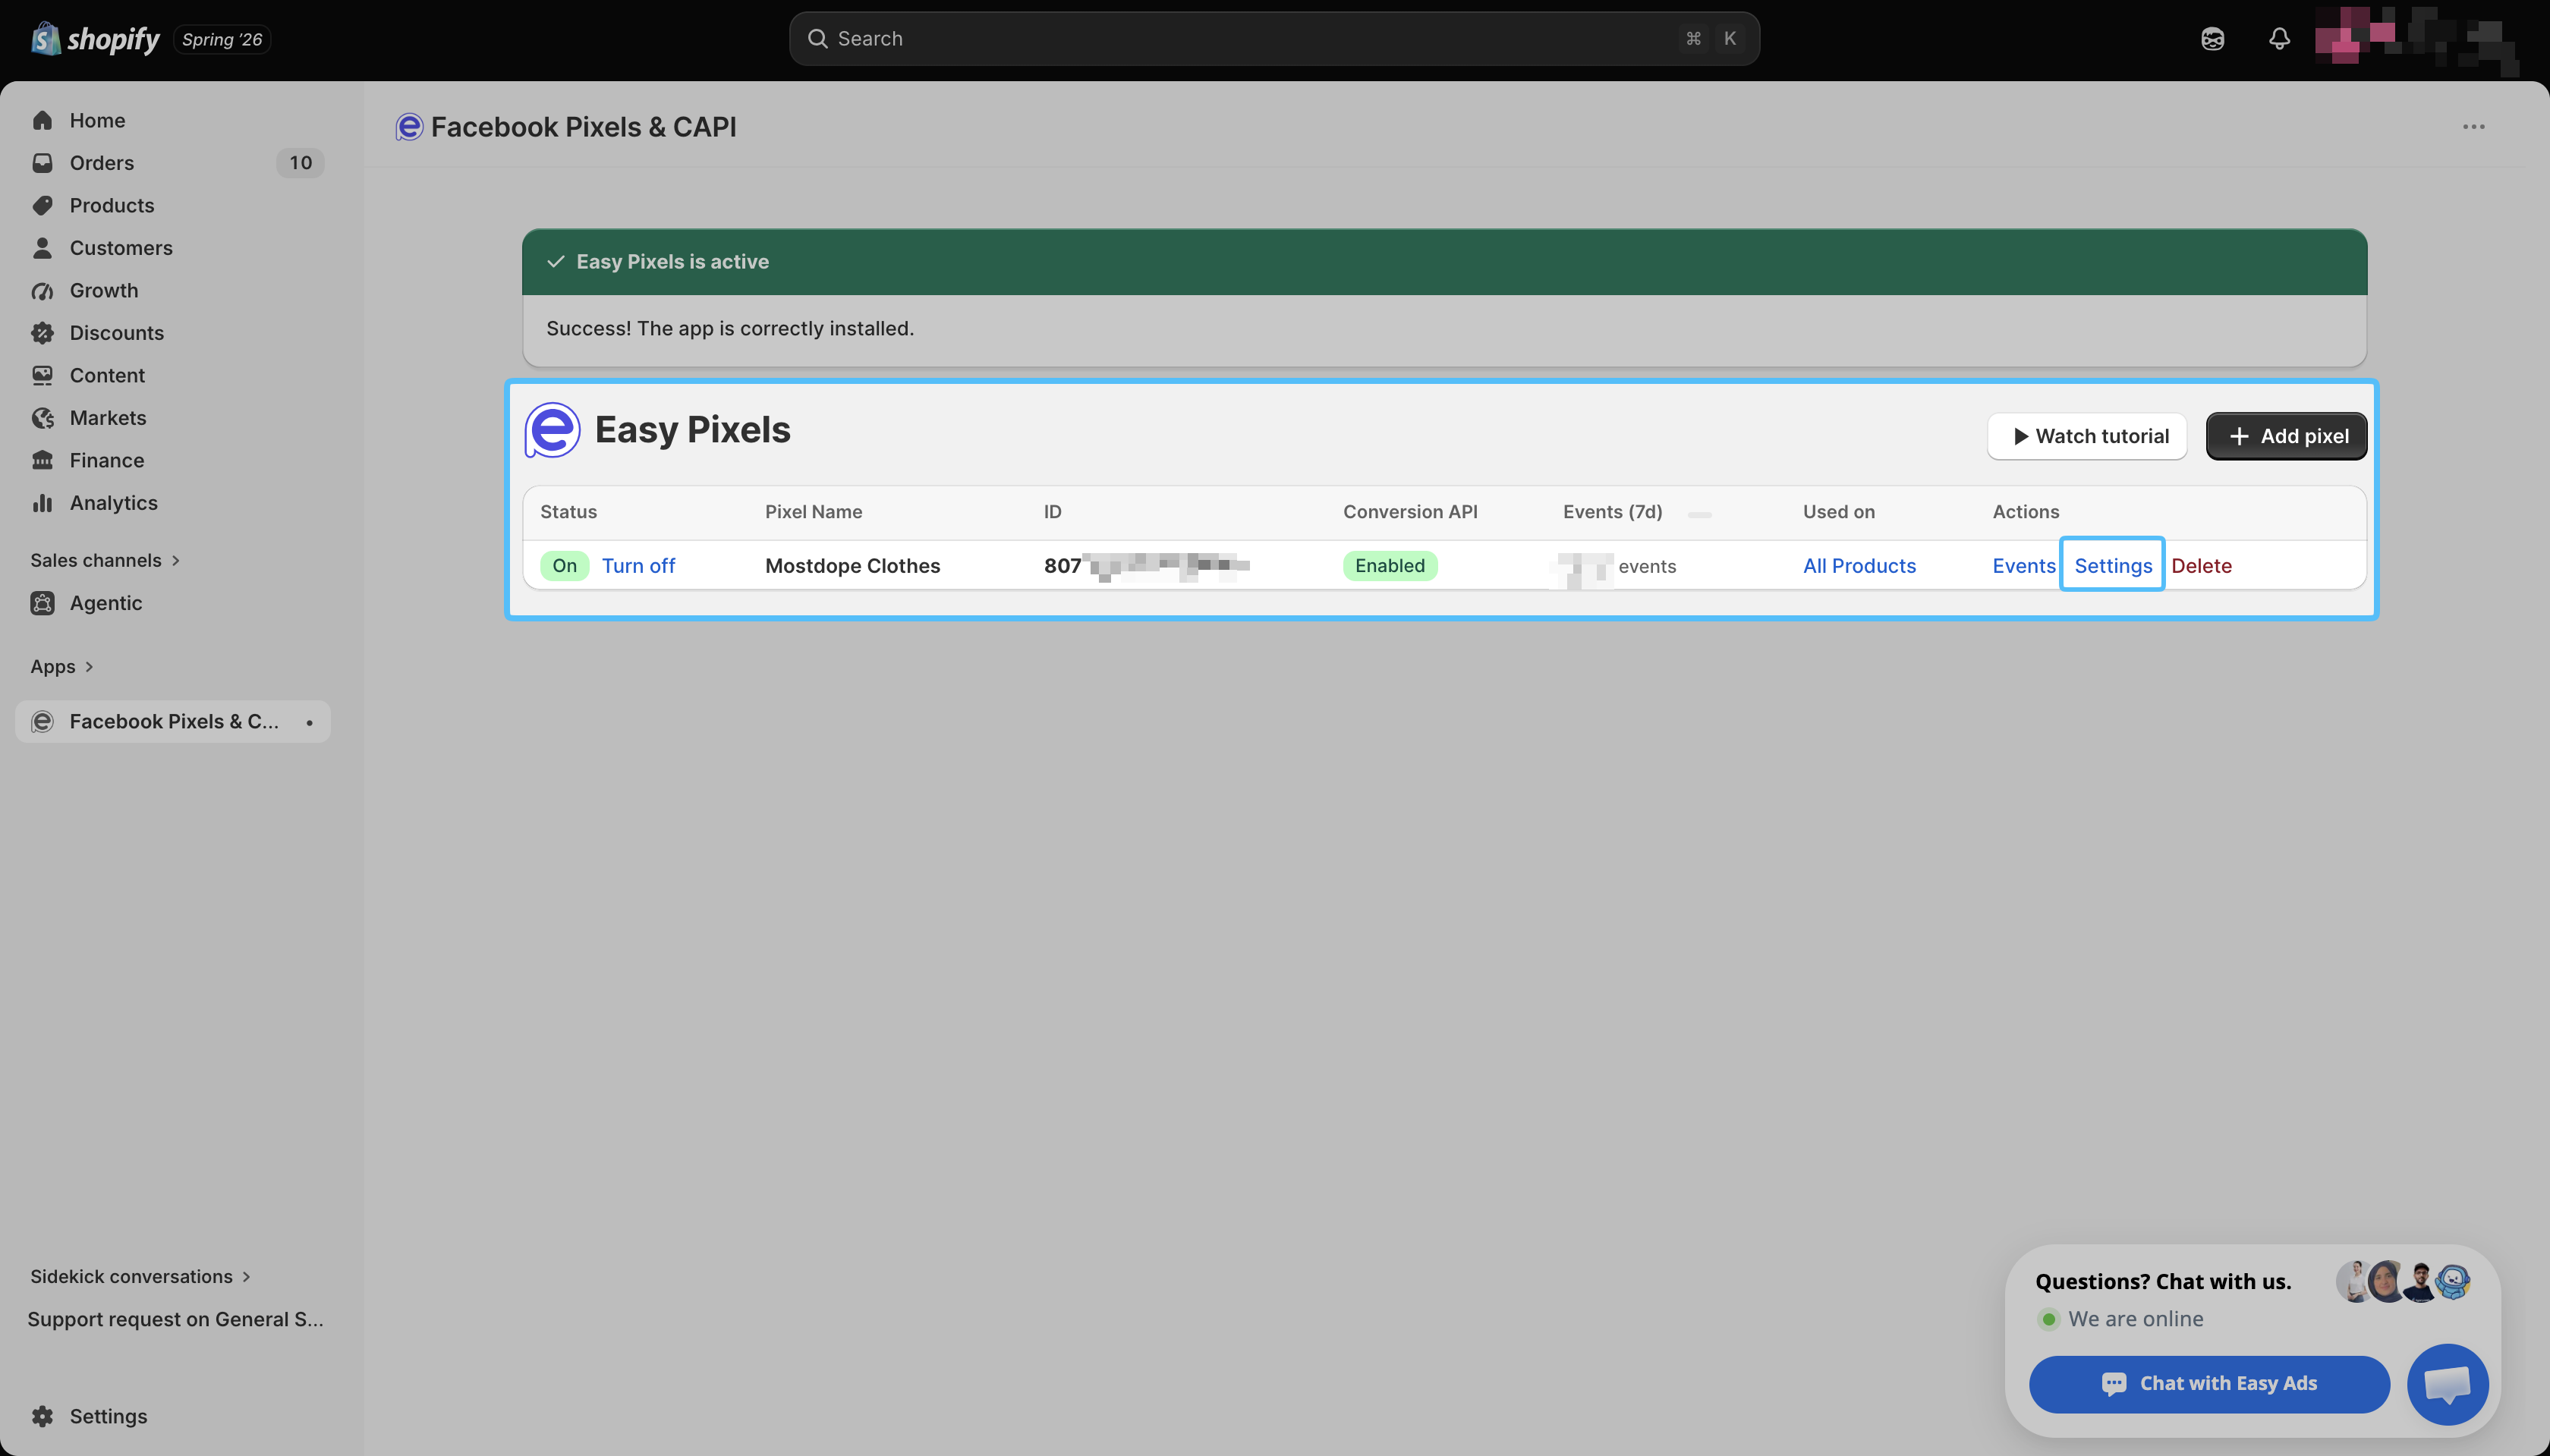Open the Agentic sales channel icon

pyautogui.click(x=42, y=603)
